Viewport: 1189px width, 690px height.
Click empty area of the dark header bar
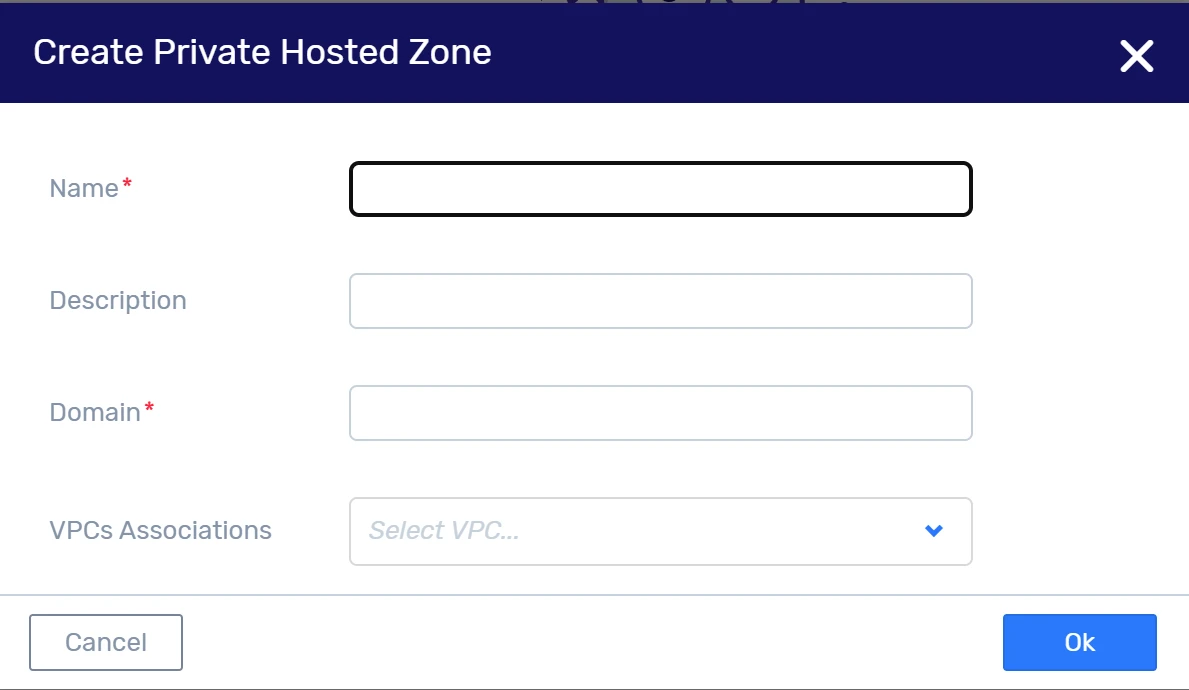point(800,52)
